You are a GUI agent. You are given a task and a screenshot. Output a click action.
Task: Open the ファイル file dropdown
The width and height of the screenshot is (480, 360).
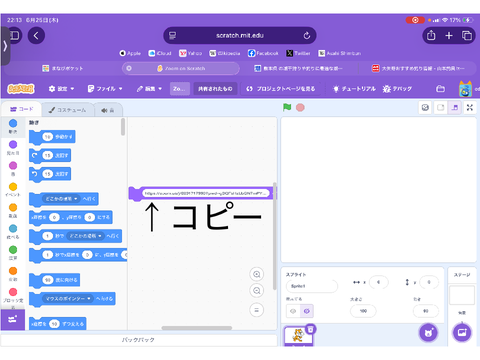[105, 89]
